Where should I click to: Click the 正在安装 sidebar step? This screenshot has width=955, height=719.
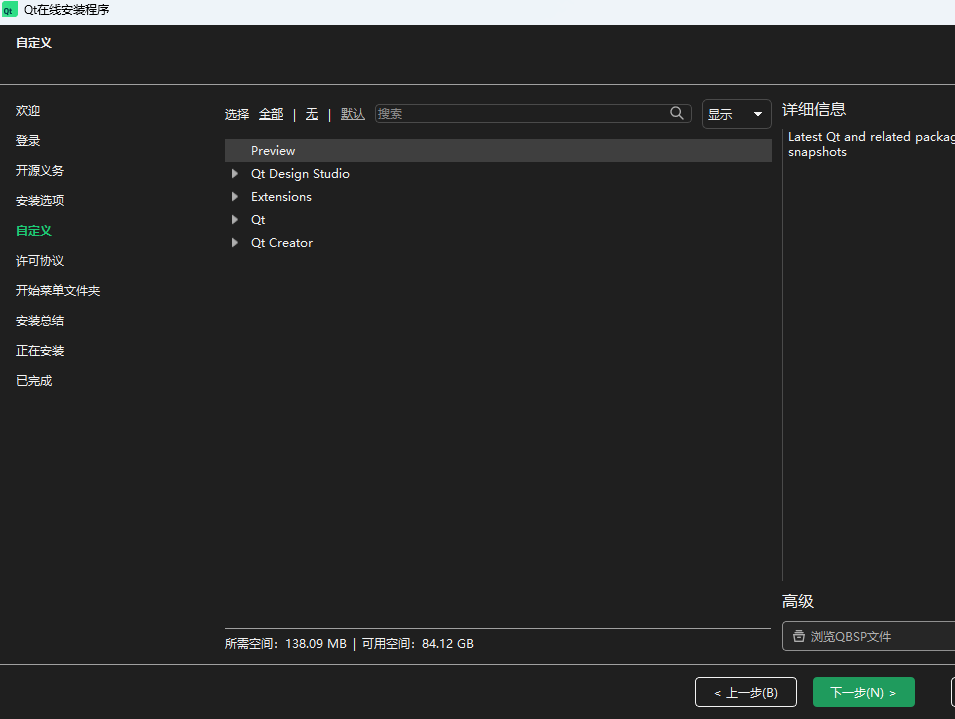[x=40, y=351]
